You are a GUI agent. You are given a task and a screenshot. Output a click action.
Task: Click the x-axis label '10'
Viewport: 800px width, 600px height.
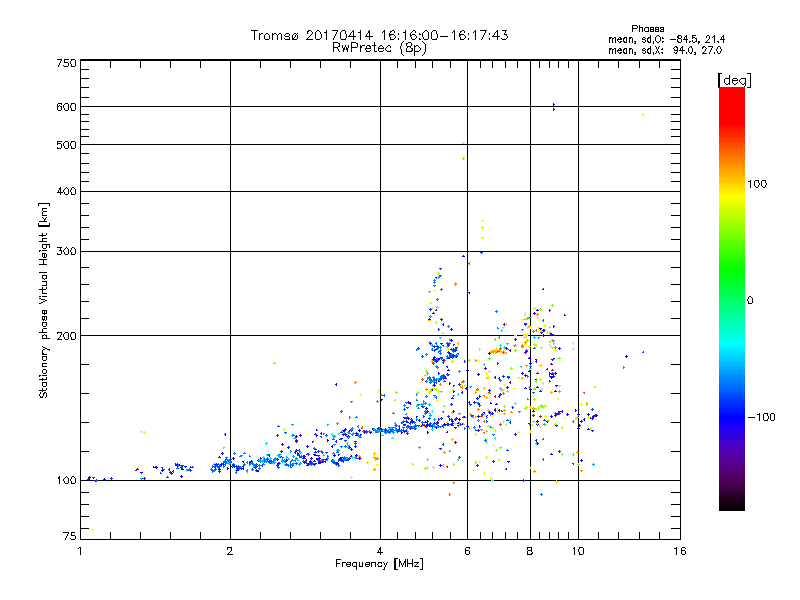pos(578,551)
